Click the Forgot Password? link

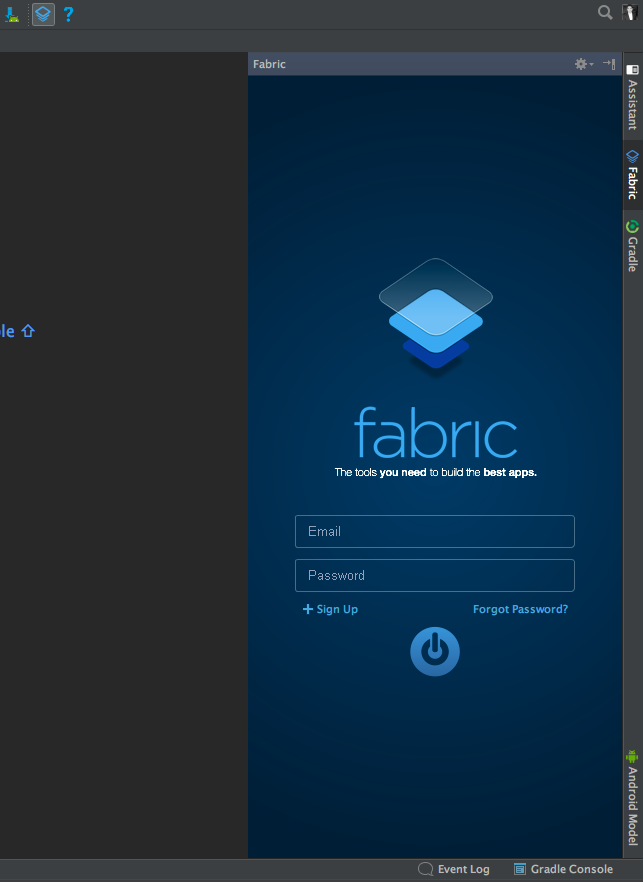[x=520, y=609]
